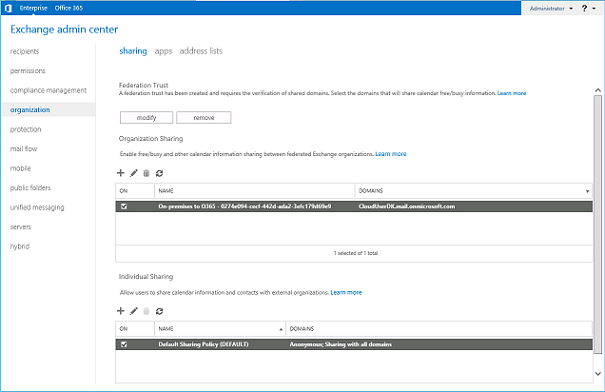Click the Organization Sharing ON column header
Screen dimensions: 605x392
click(x=135, y=191)
